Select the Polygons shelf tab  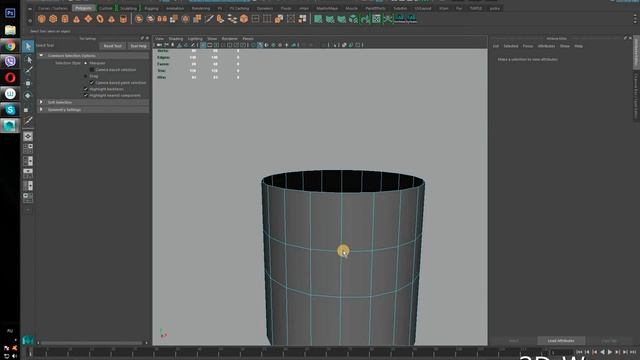tap(84, 8)
